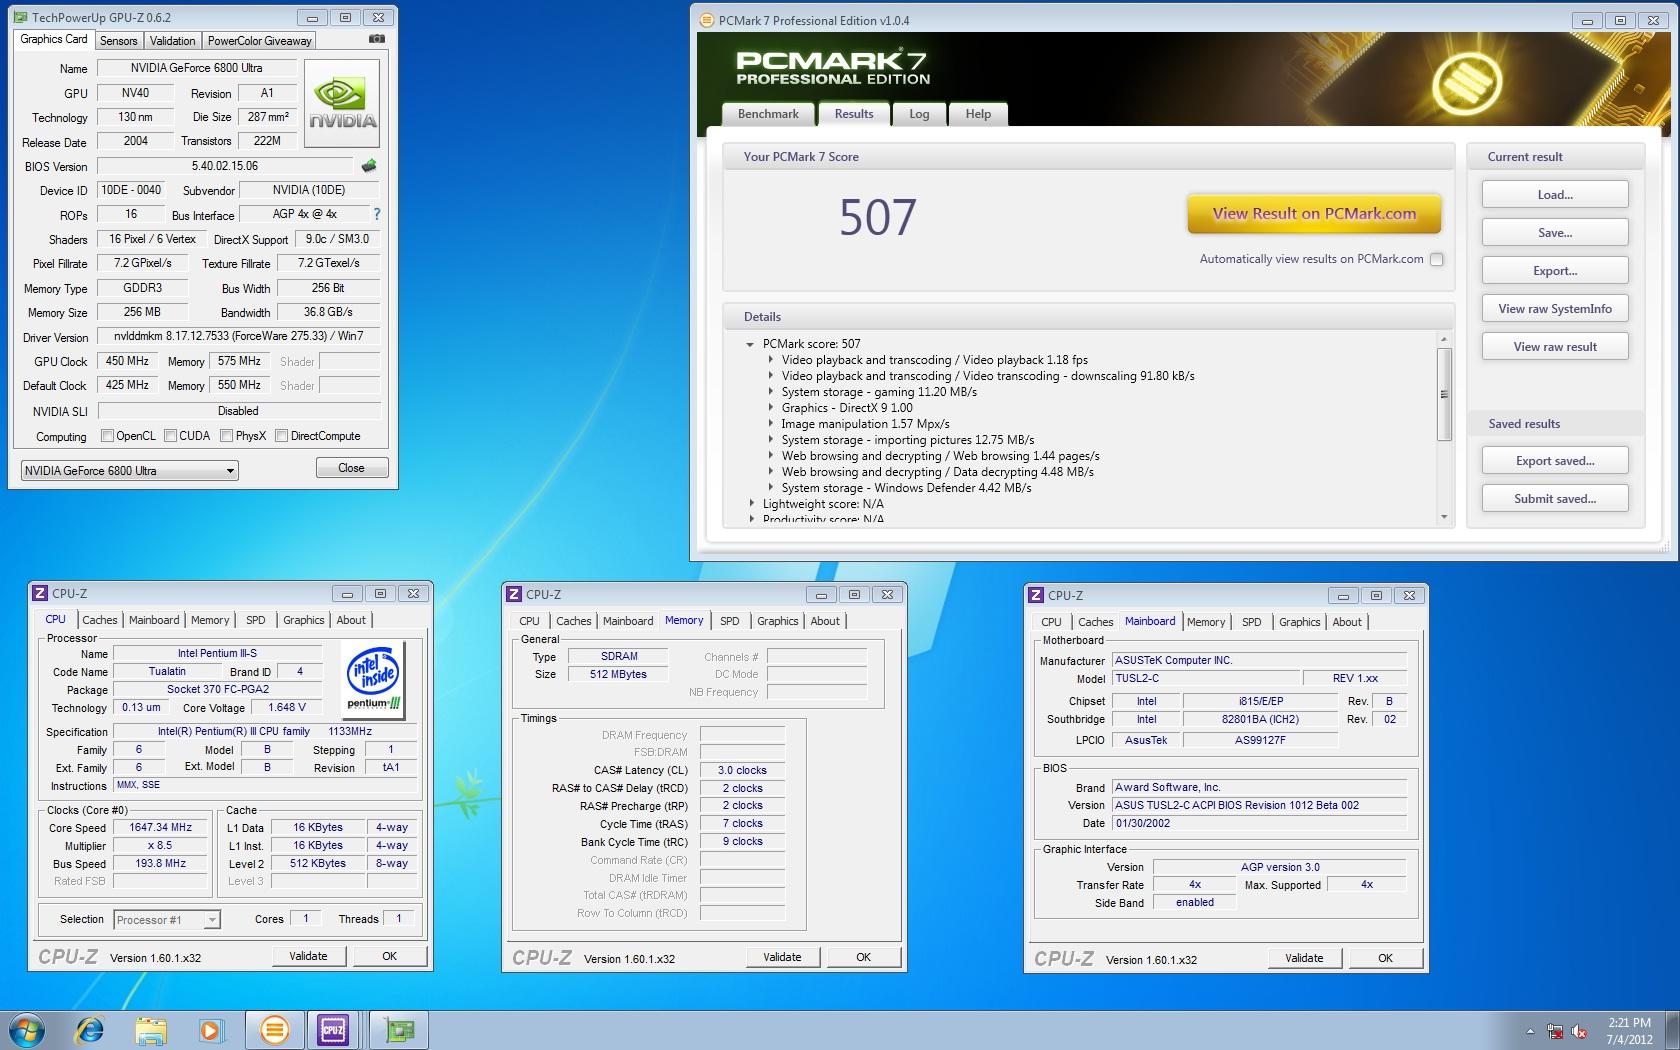This screenshot has width=1680, height=1050.
Task: Click the Bus Interface question mark icon
Action: (377, 214)
